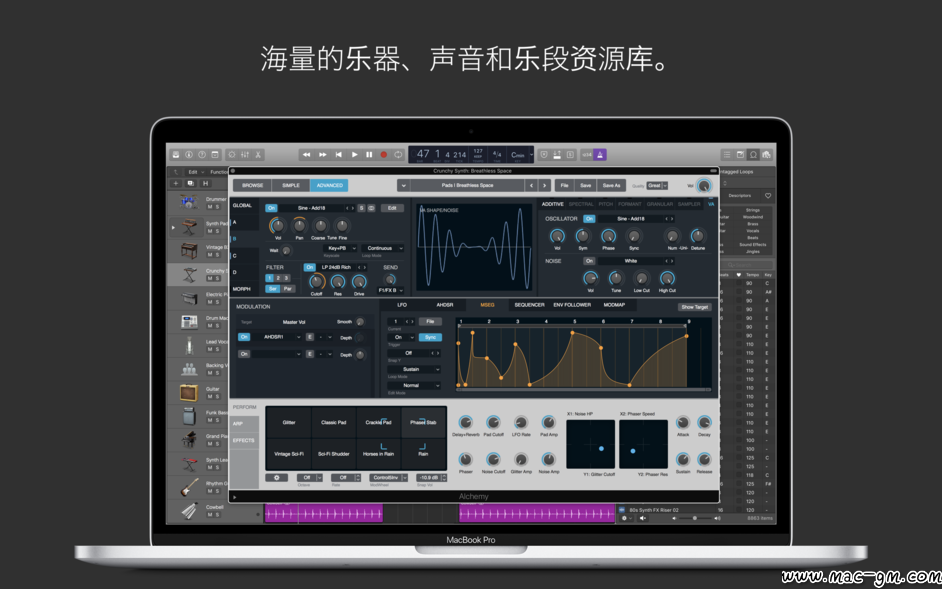The width and height of the screenshot is (942, 589).
Task: Select the Ser filter routing button
Action: tap(273, 288)
